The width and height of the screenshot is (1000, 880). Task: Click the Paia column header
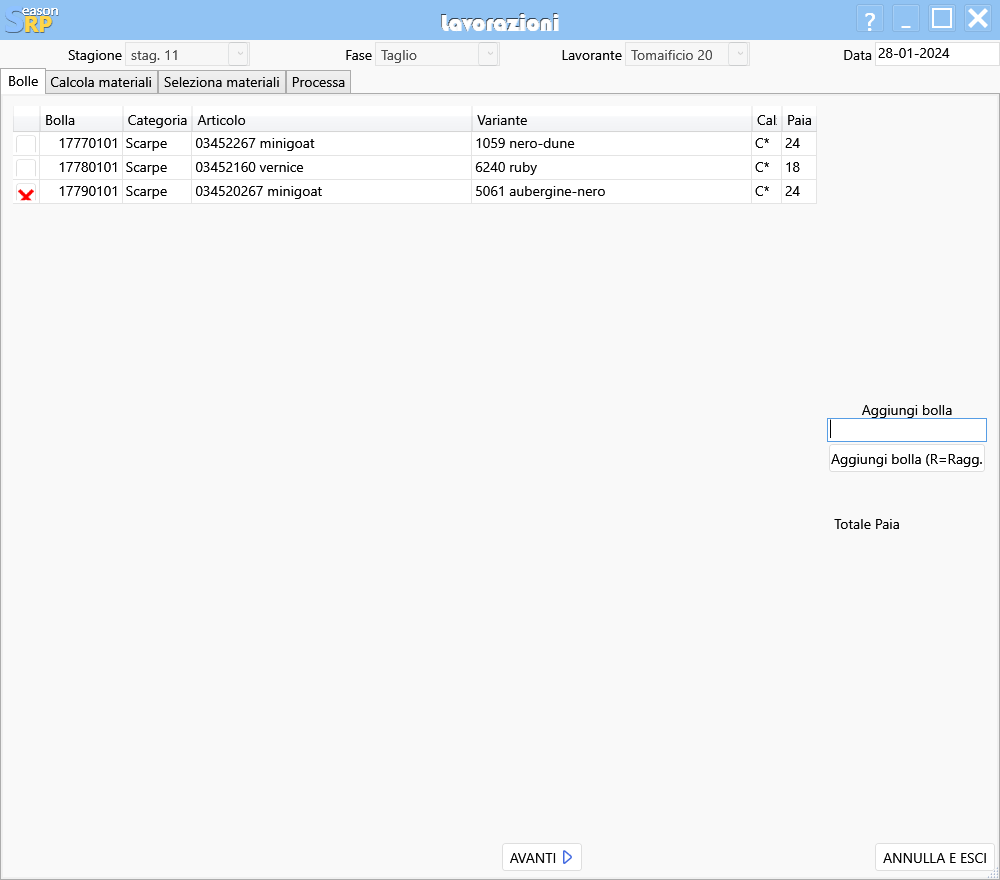799,120
